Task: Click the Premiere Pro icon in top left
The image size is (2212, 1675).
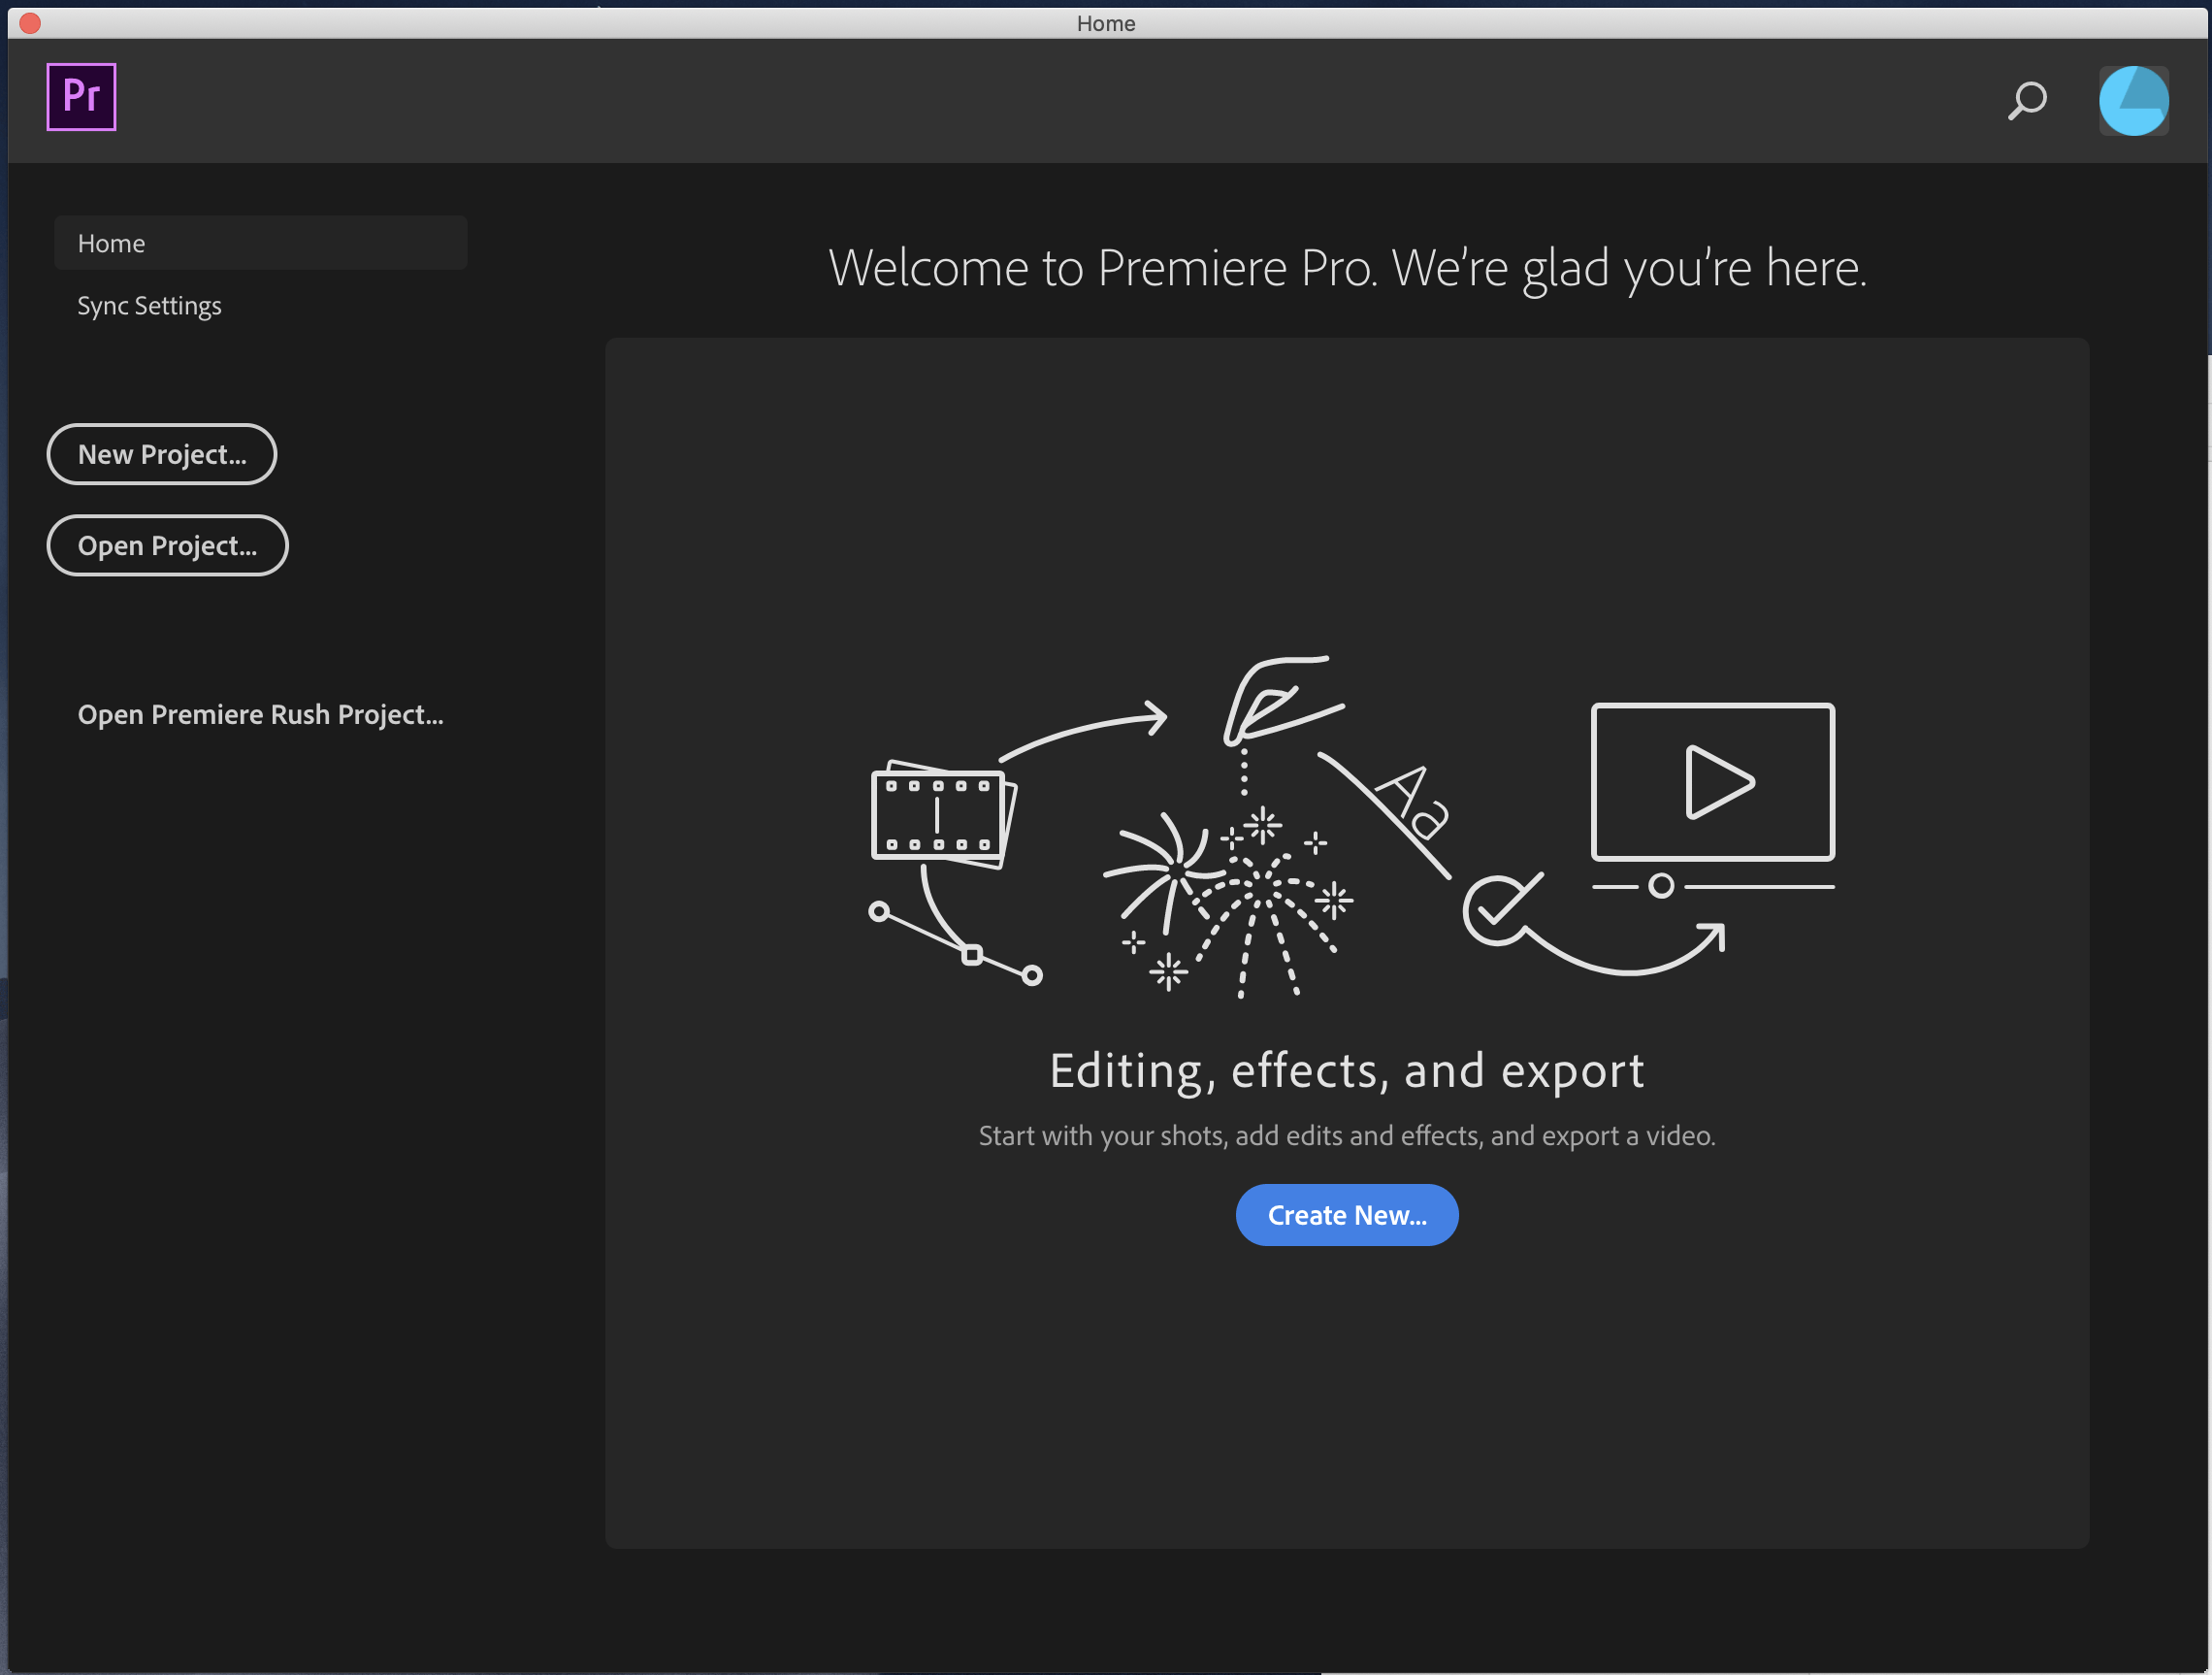Action: (81, 97)
